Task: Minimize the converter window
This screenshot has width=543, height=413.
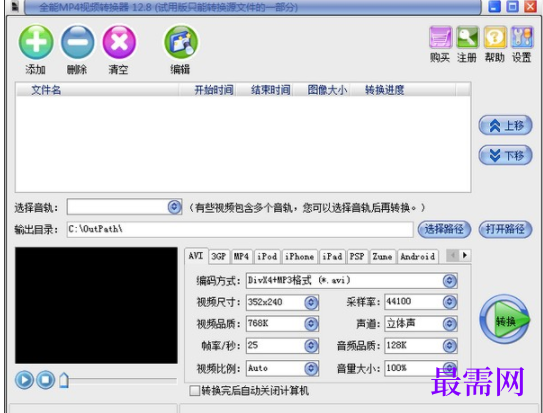Action: click(495, 6)
